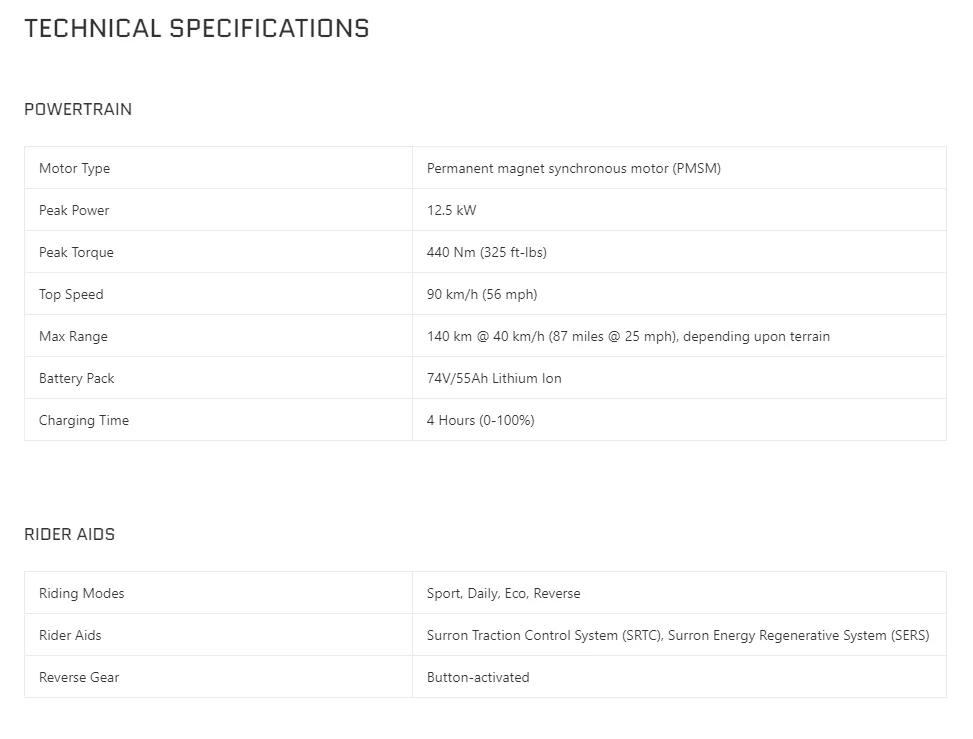The image size is (973, 739).
Task: Click the Peak Torque label
Action: 76,253
